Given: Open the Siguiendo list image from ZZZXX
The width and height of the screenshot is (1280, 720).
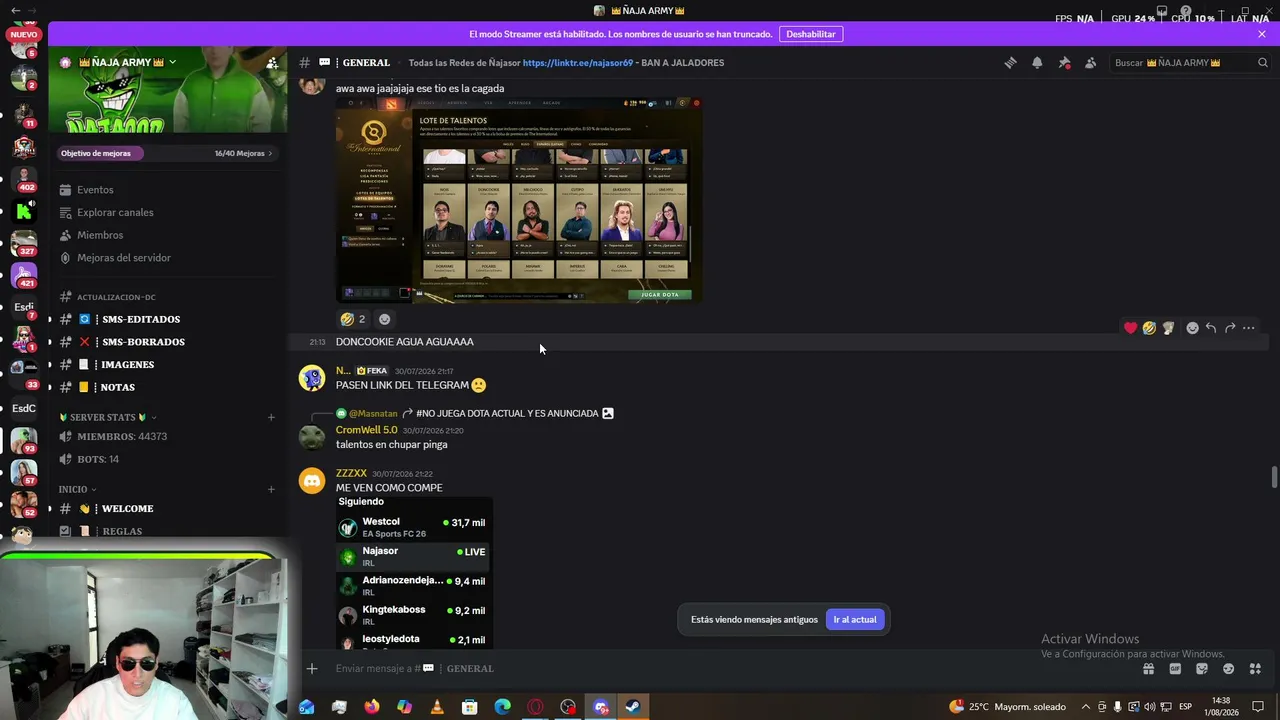Looking at the screenshot, I should point(413,573).
